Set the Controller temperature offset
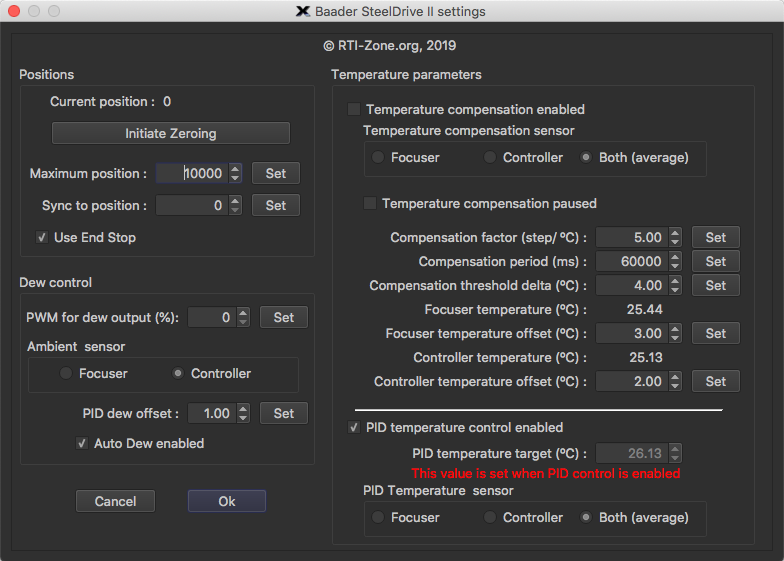784x561 pixels. click(716, 382)
